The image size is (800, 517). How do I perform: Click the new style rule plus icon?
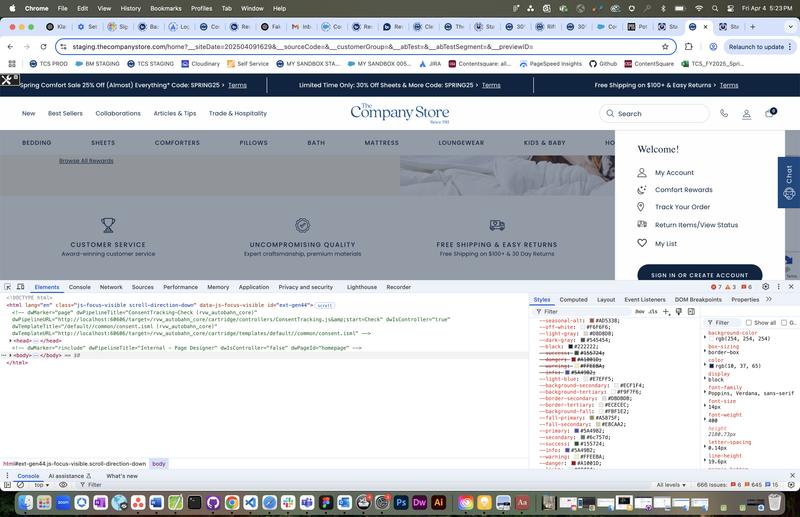(666, 311)
